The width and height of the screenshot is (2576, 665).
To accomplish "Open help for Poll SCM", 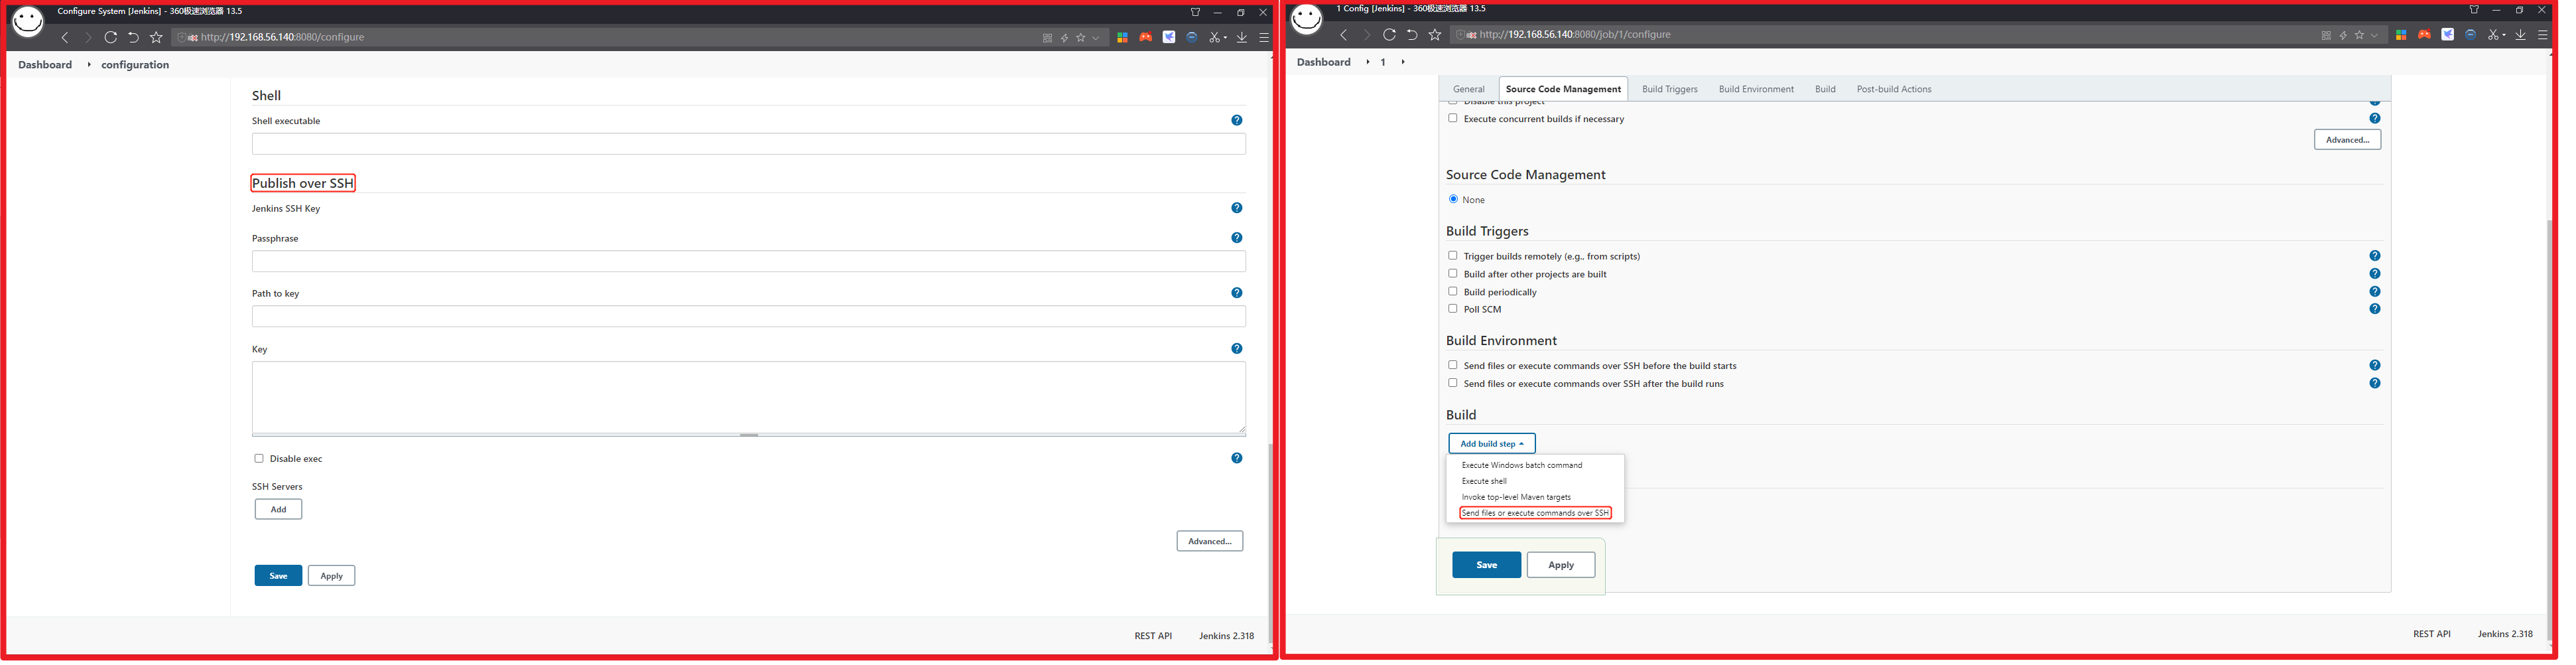I will click(2374, 309).
